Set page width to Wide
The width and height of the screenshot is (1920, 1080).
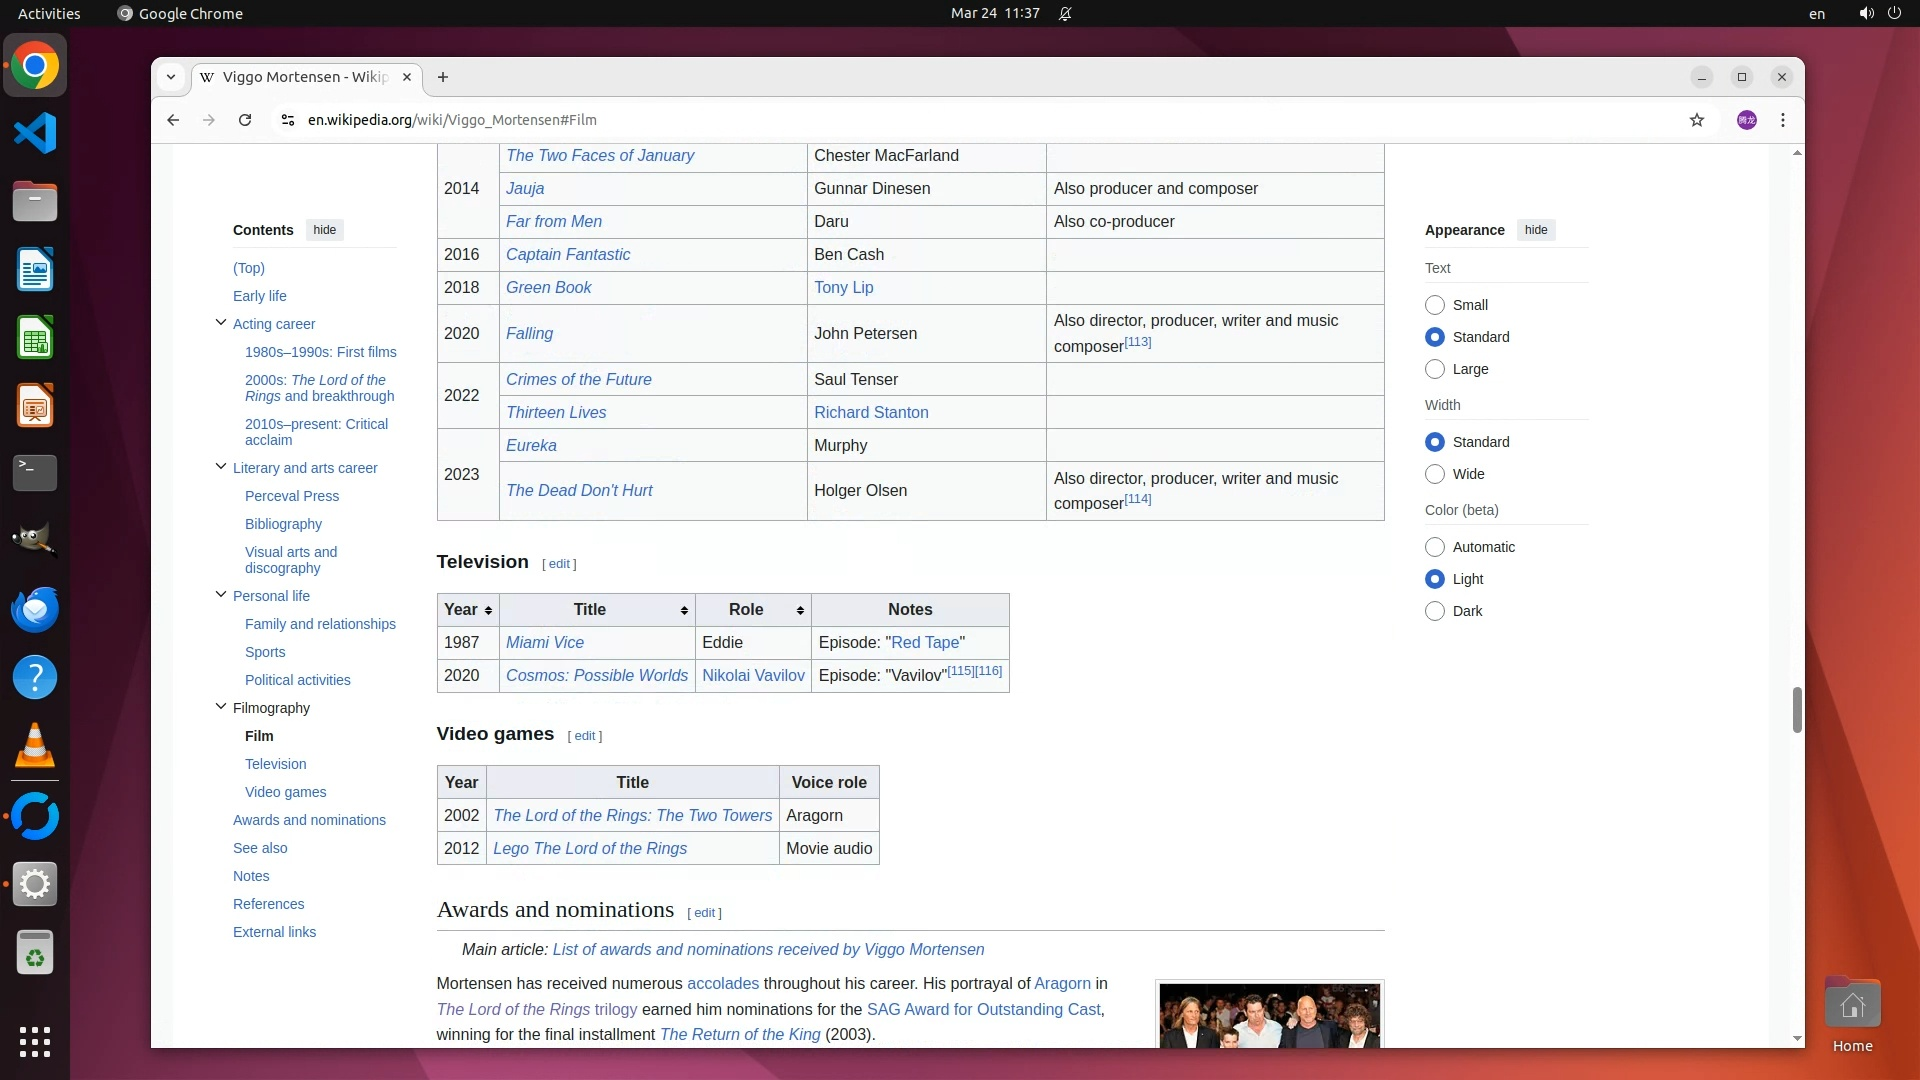coord(1435,474)
